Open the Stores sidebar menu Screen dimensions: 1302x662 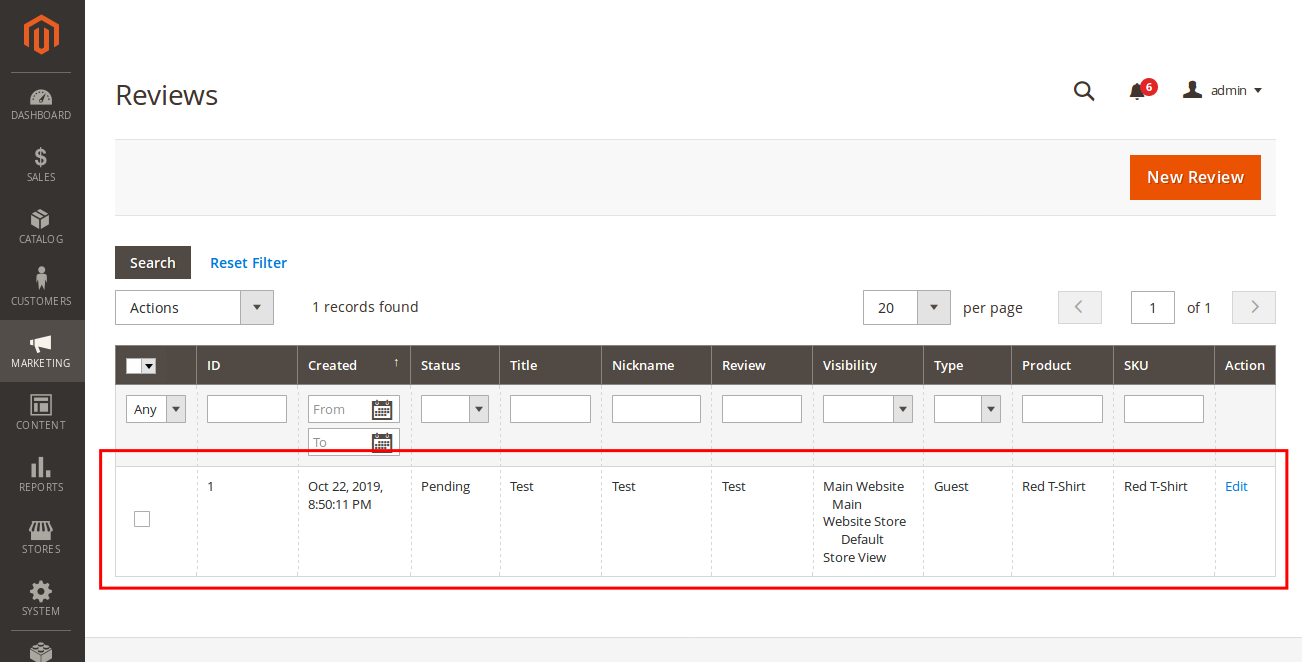(42, 538)
